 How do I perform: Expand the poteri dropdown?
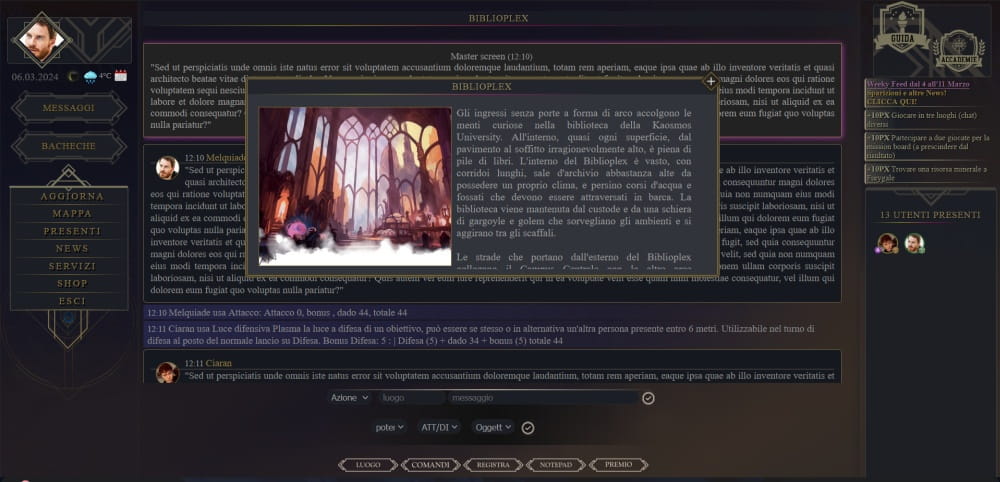(389, 427)
